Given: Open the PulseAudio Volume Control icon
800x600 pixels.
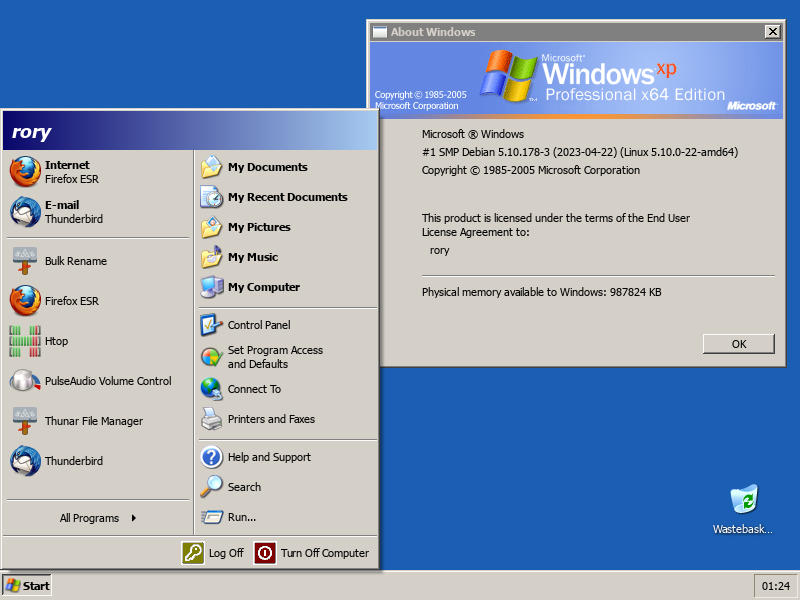Looking at the screenshot, I should pos(25,381).
